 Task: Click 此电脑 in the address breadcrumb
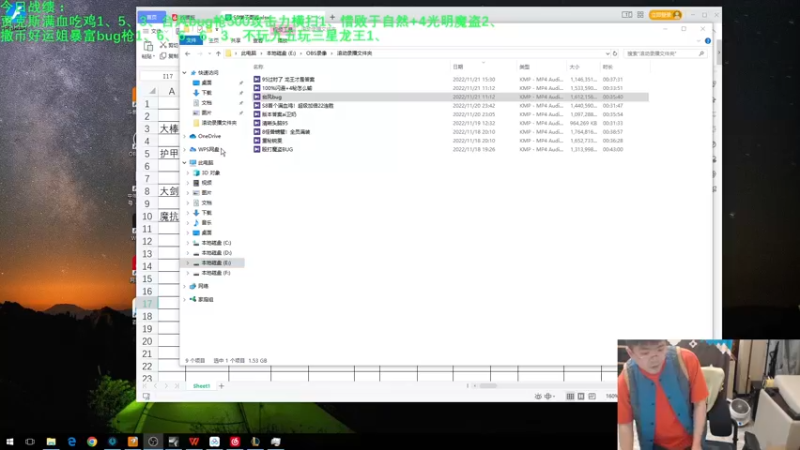pos(248,54)
